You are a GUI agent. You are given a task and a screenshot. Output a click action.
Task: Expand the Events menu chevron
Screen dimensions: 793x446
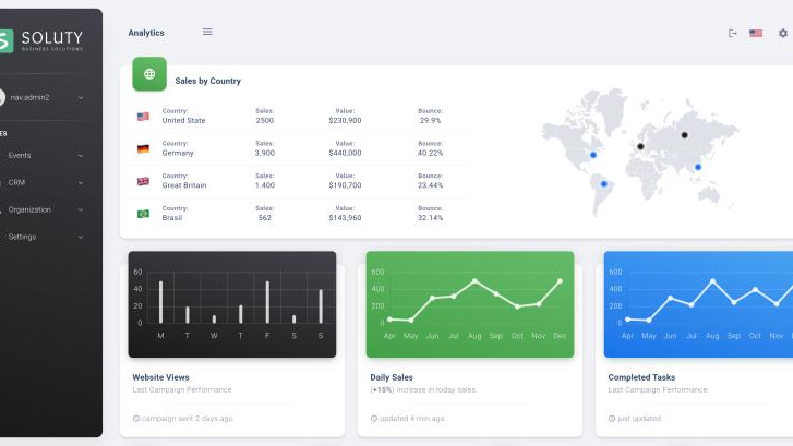80,156
